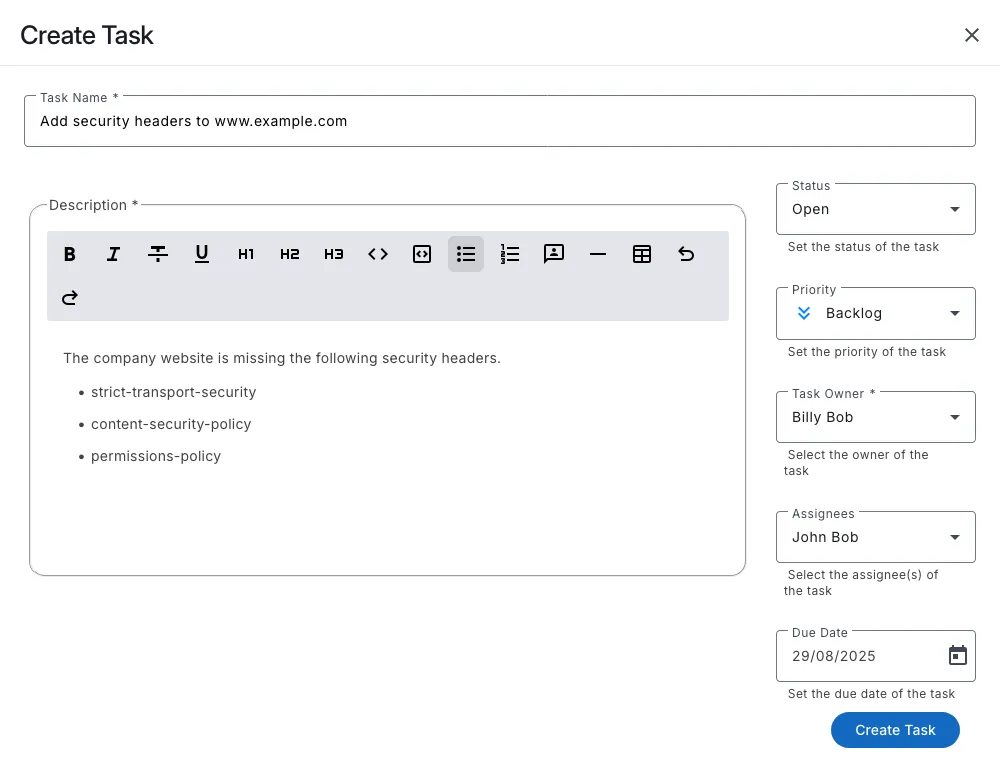Toggle strikethrough text formatting
This screenshot has height=764, width=1000.
tap(158, 254)
